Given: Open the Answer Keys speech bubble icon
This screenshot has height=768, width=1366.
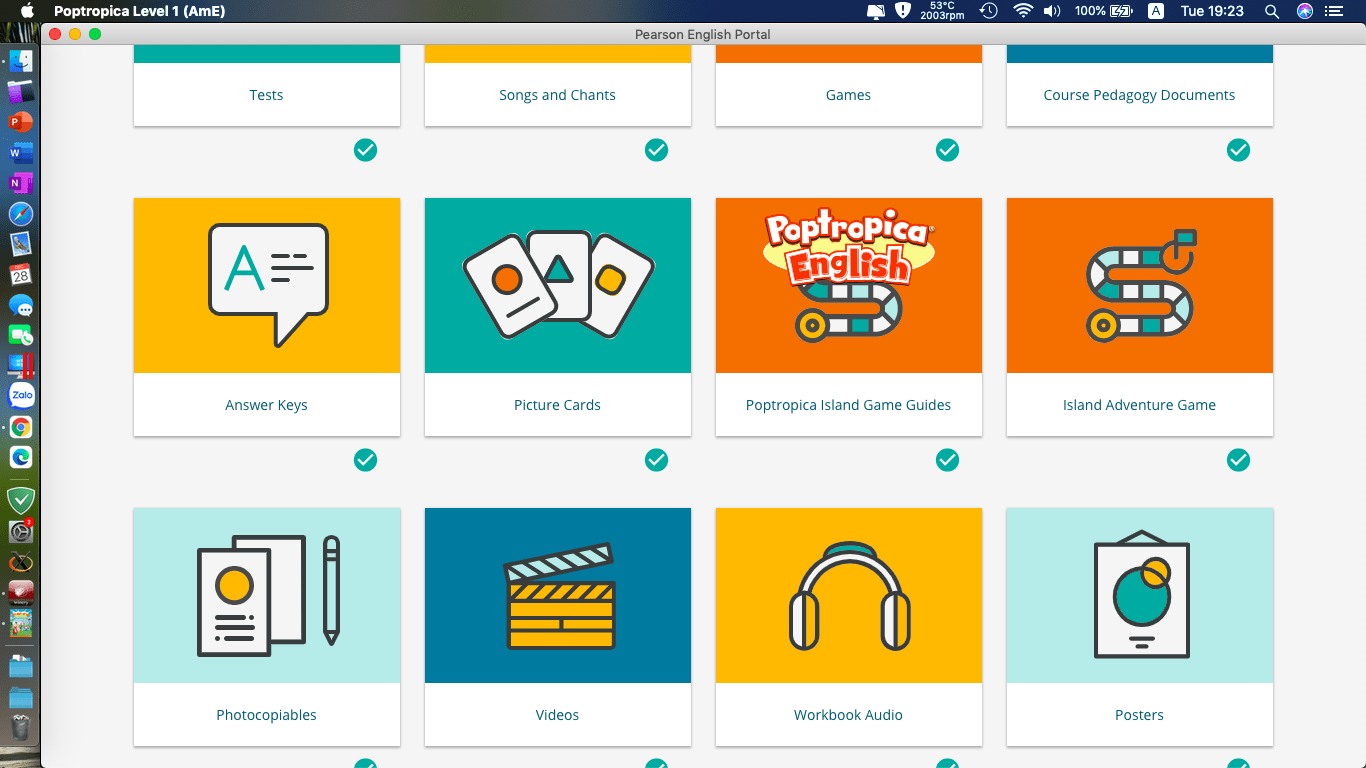Looking at the screenshot, I should (266, 285).
